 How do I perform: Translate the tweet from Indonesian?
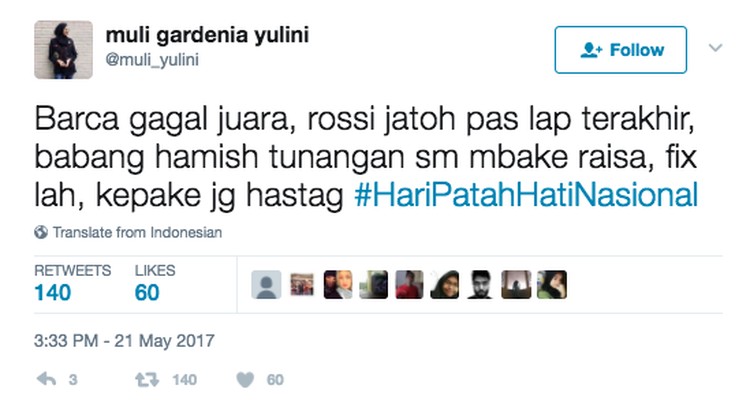[x=137, y=233]
